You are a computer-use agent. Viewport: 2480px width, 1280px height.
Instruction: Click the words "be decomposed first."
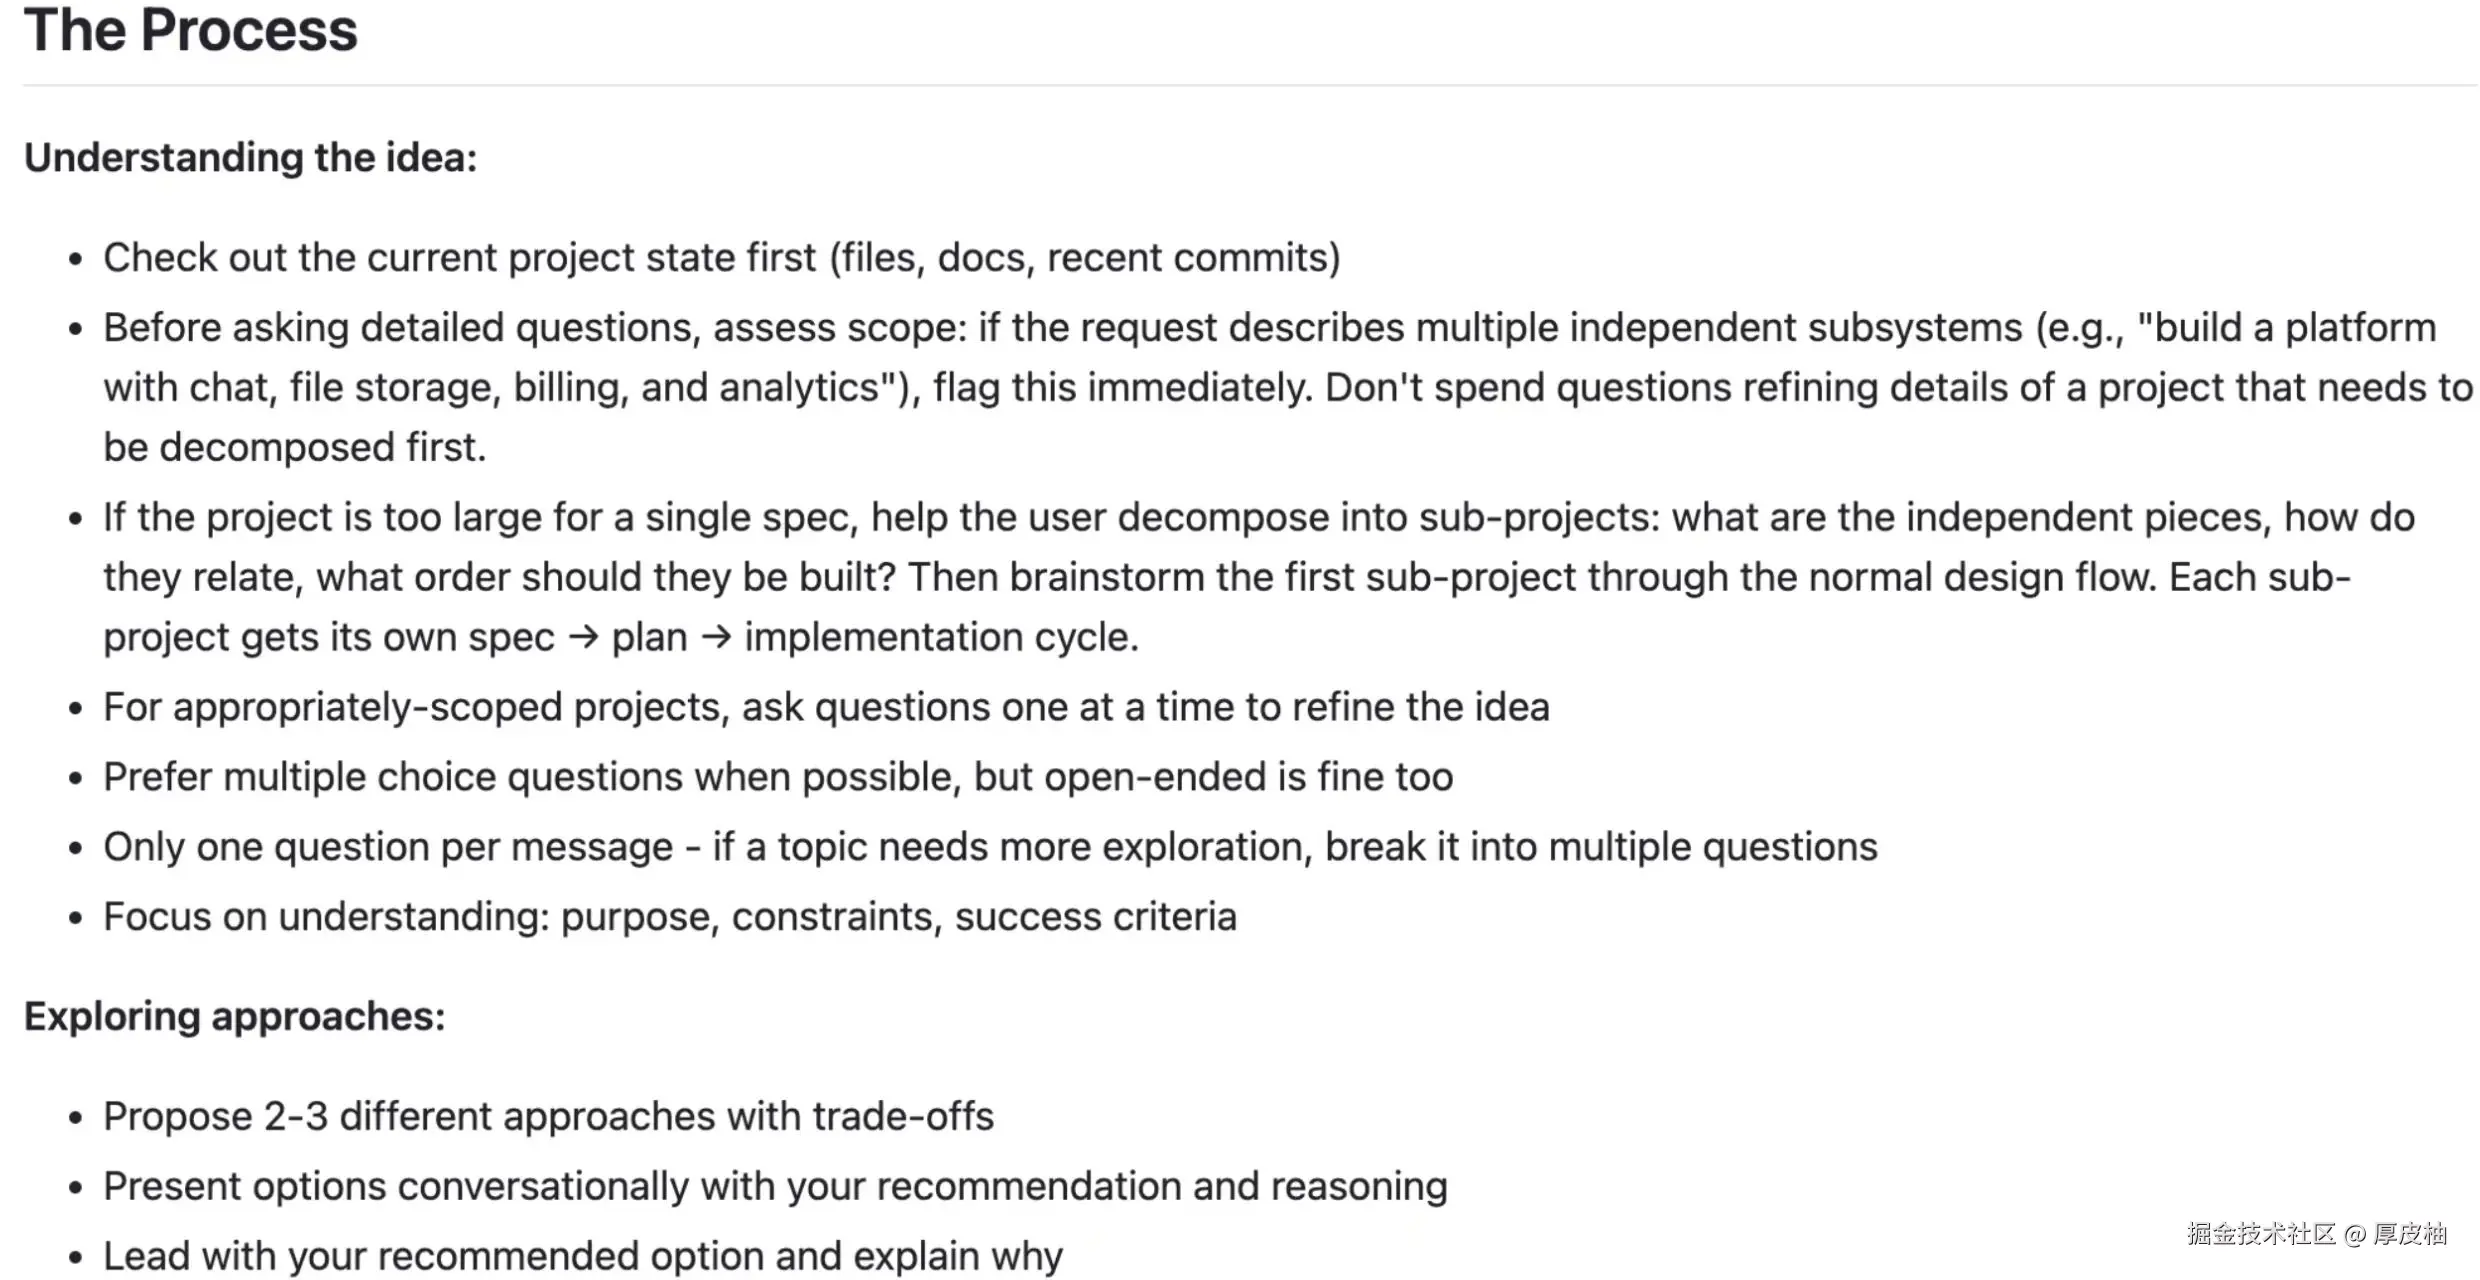[295, 448]
